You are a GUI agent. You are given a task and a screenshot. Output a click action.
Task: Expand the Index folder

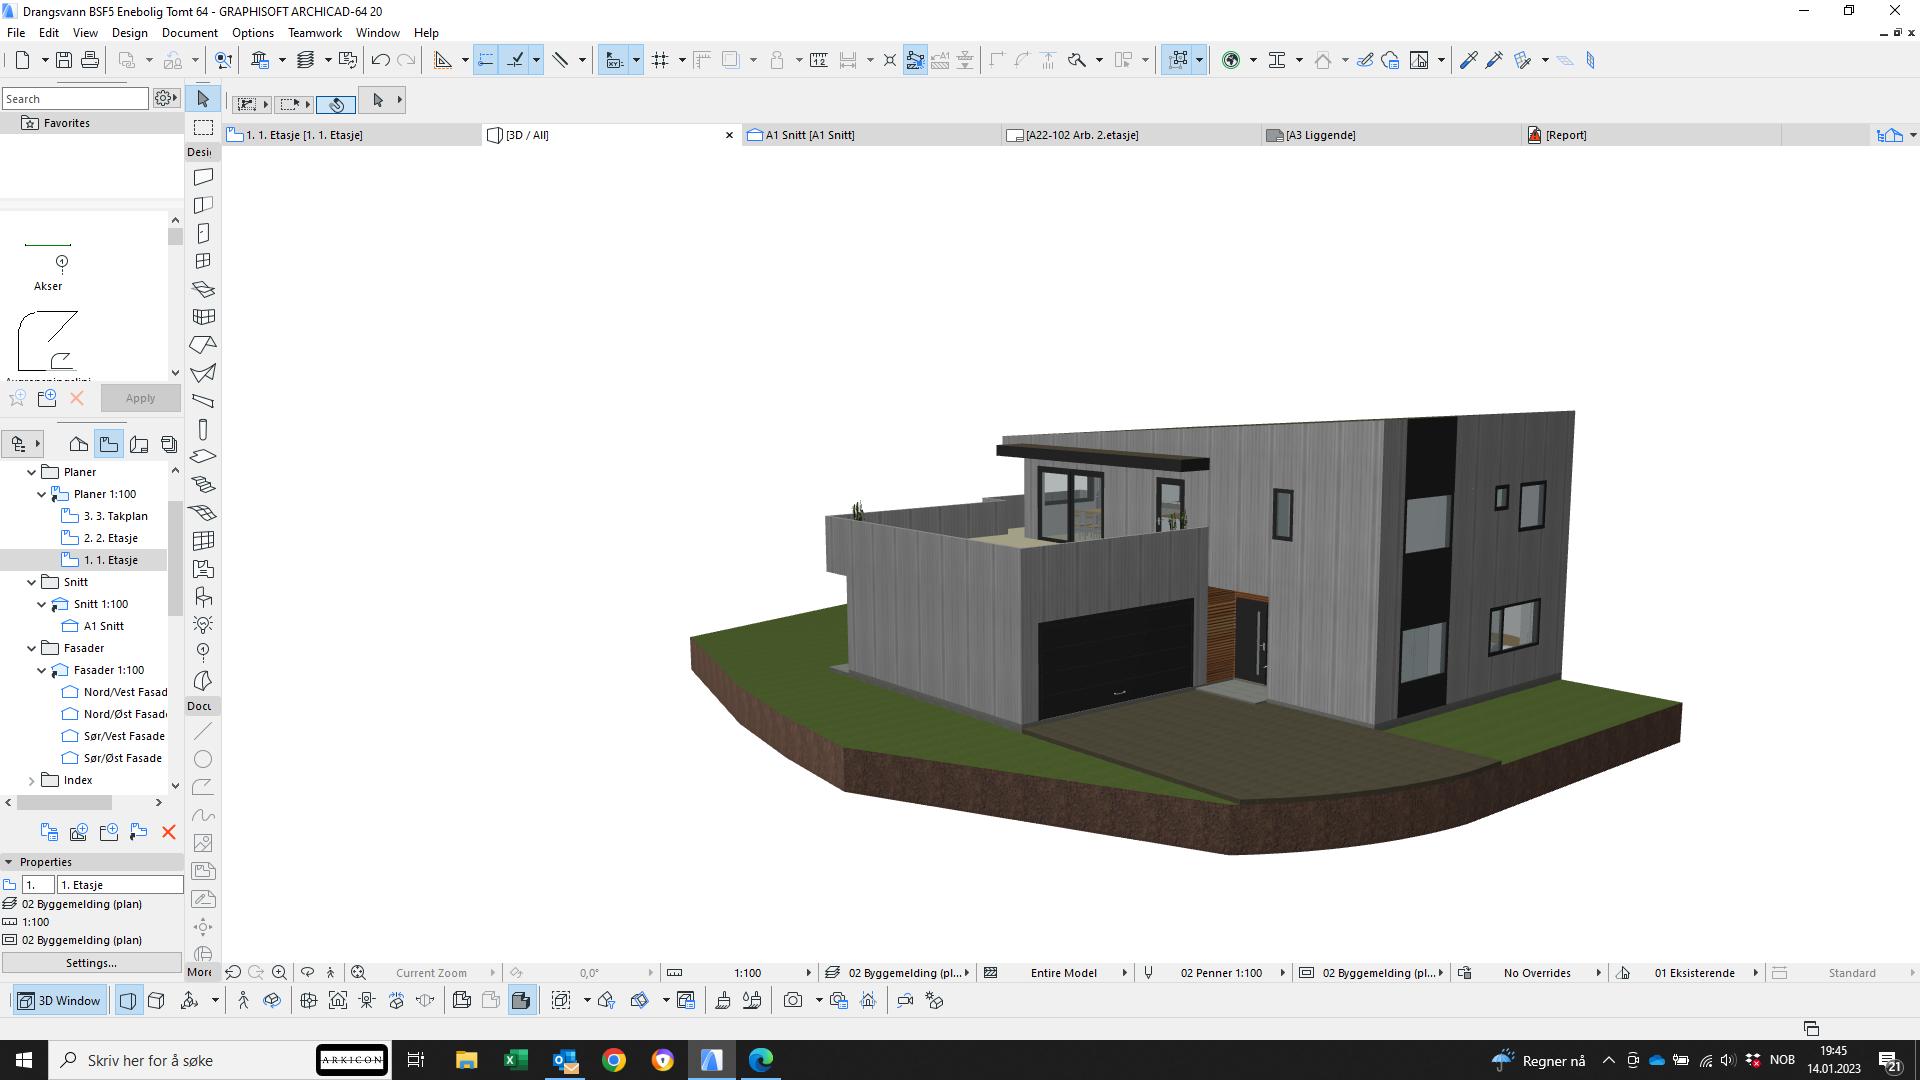point(32,780)
